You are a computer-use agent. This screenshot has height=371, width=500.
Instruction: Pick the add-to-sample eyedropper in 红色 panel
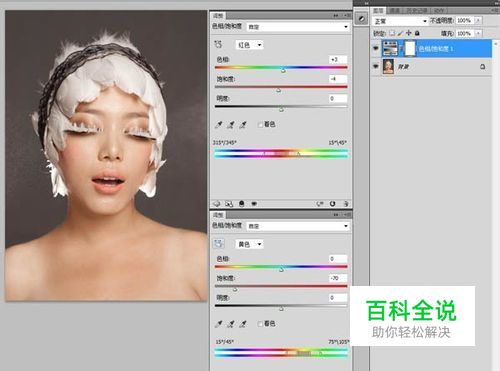click(231, 125)
